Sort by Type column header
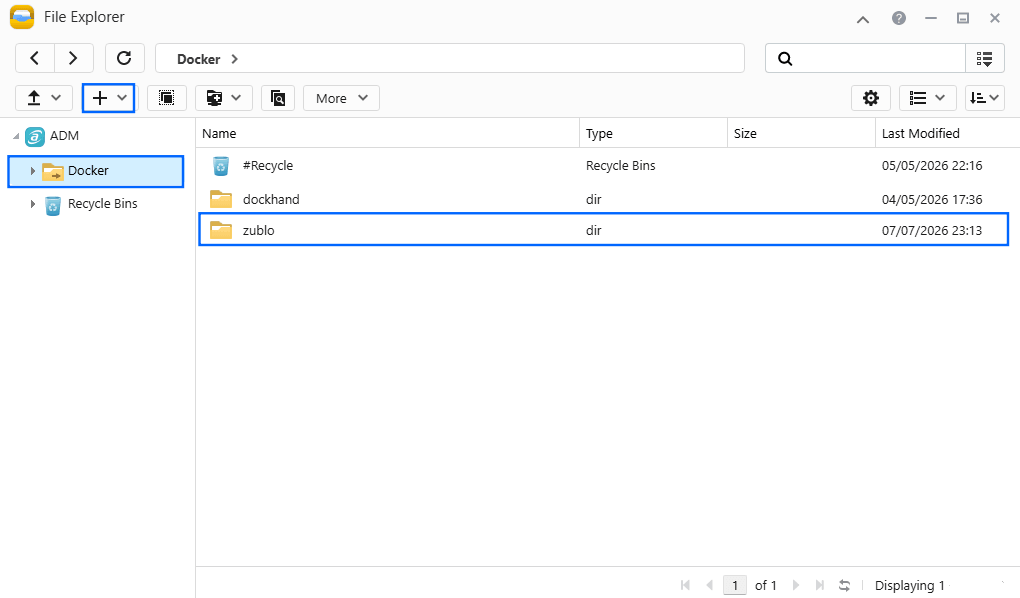Screen dimensions: 1020x598 [653, 133]
